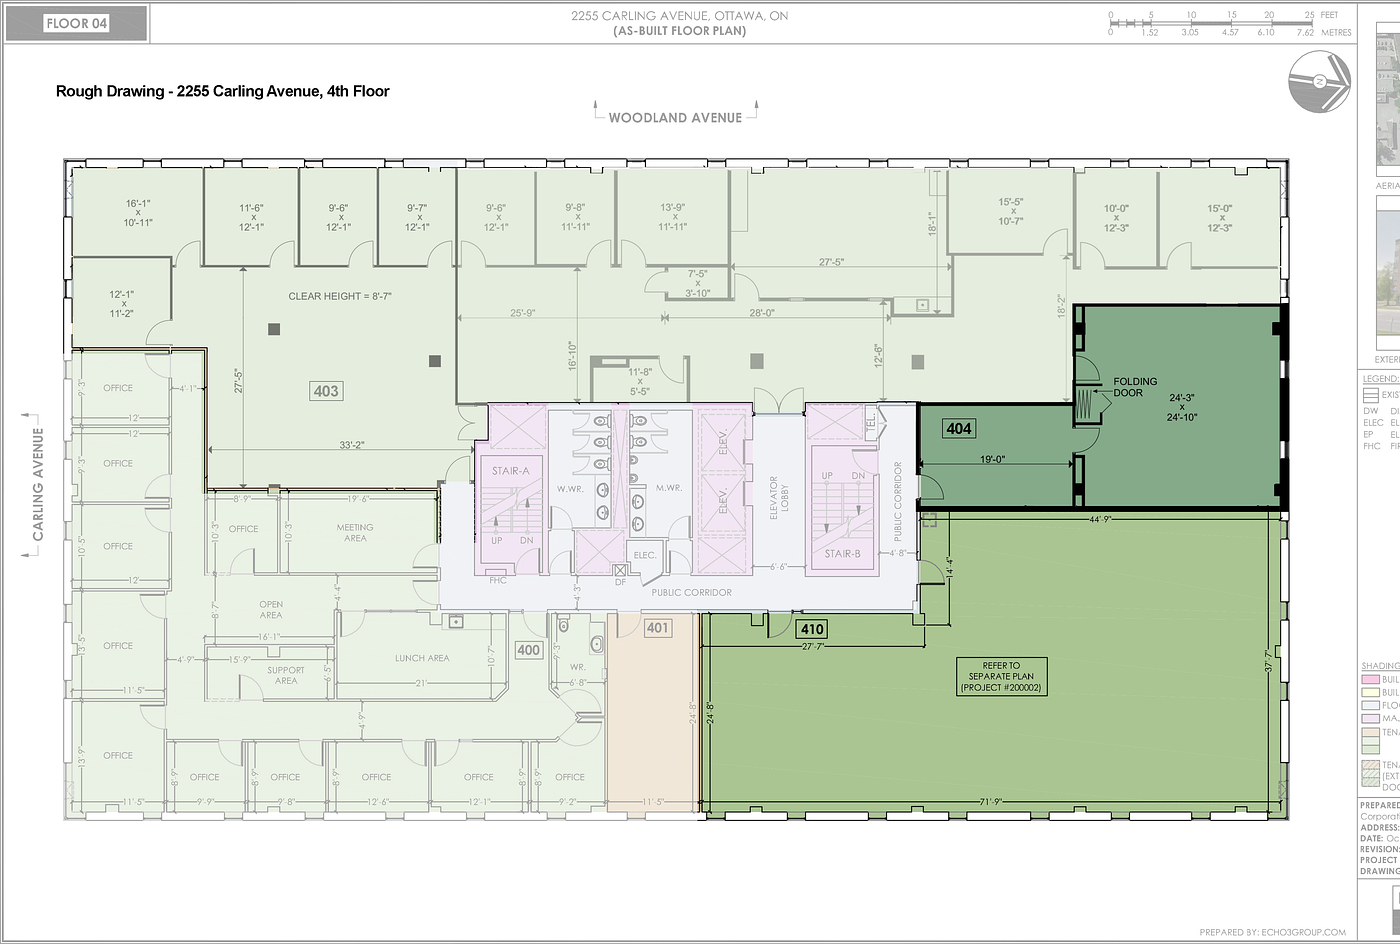Select the 16'-1" x 10'-11" room dimension
The image size is (1400, 944).
138,213
